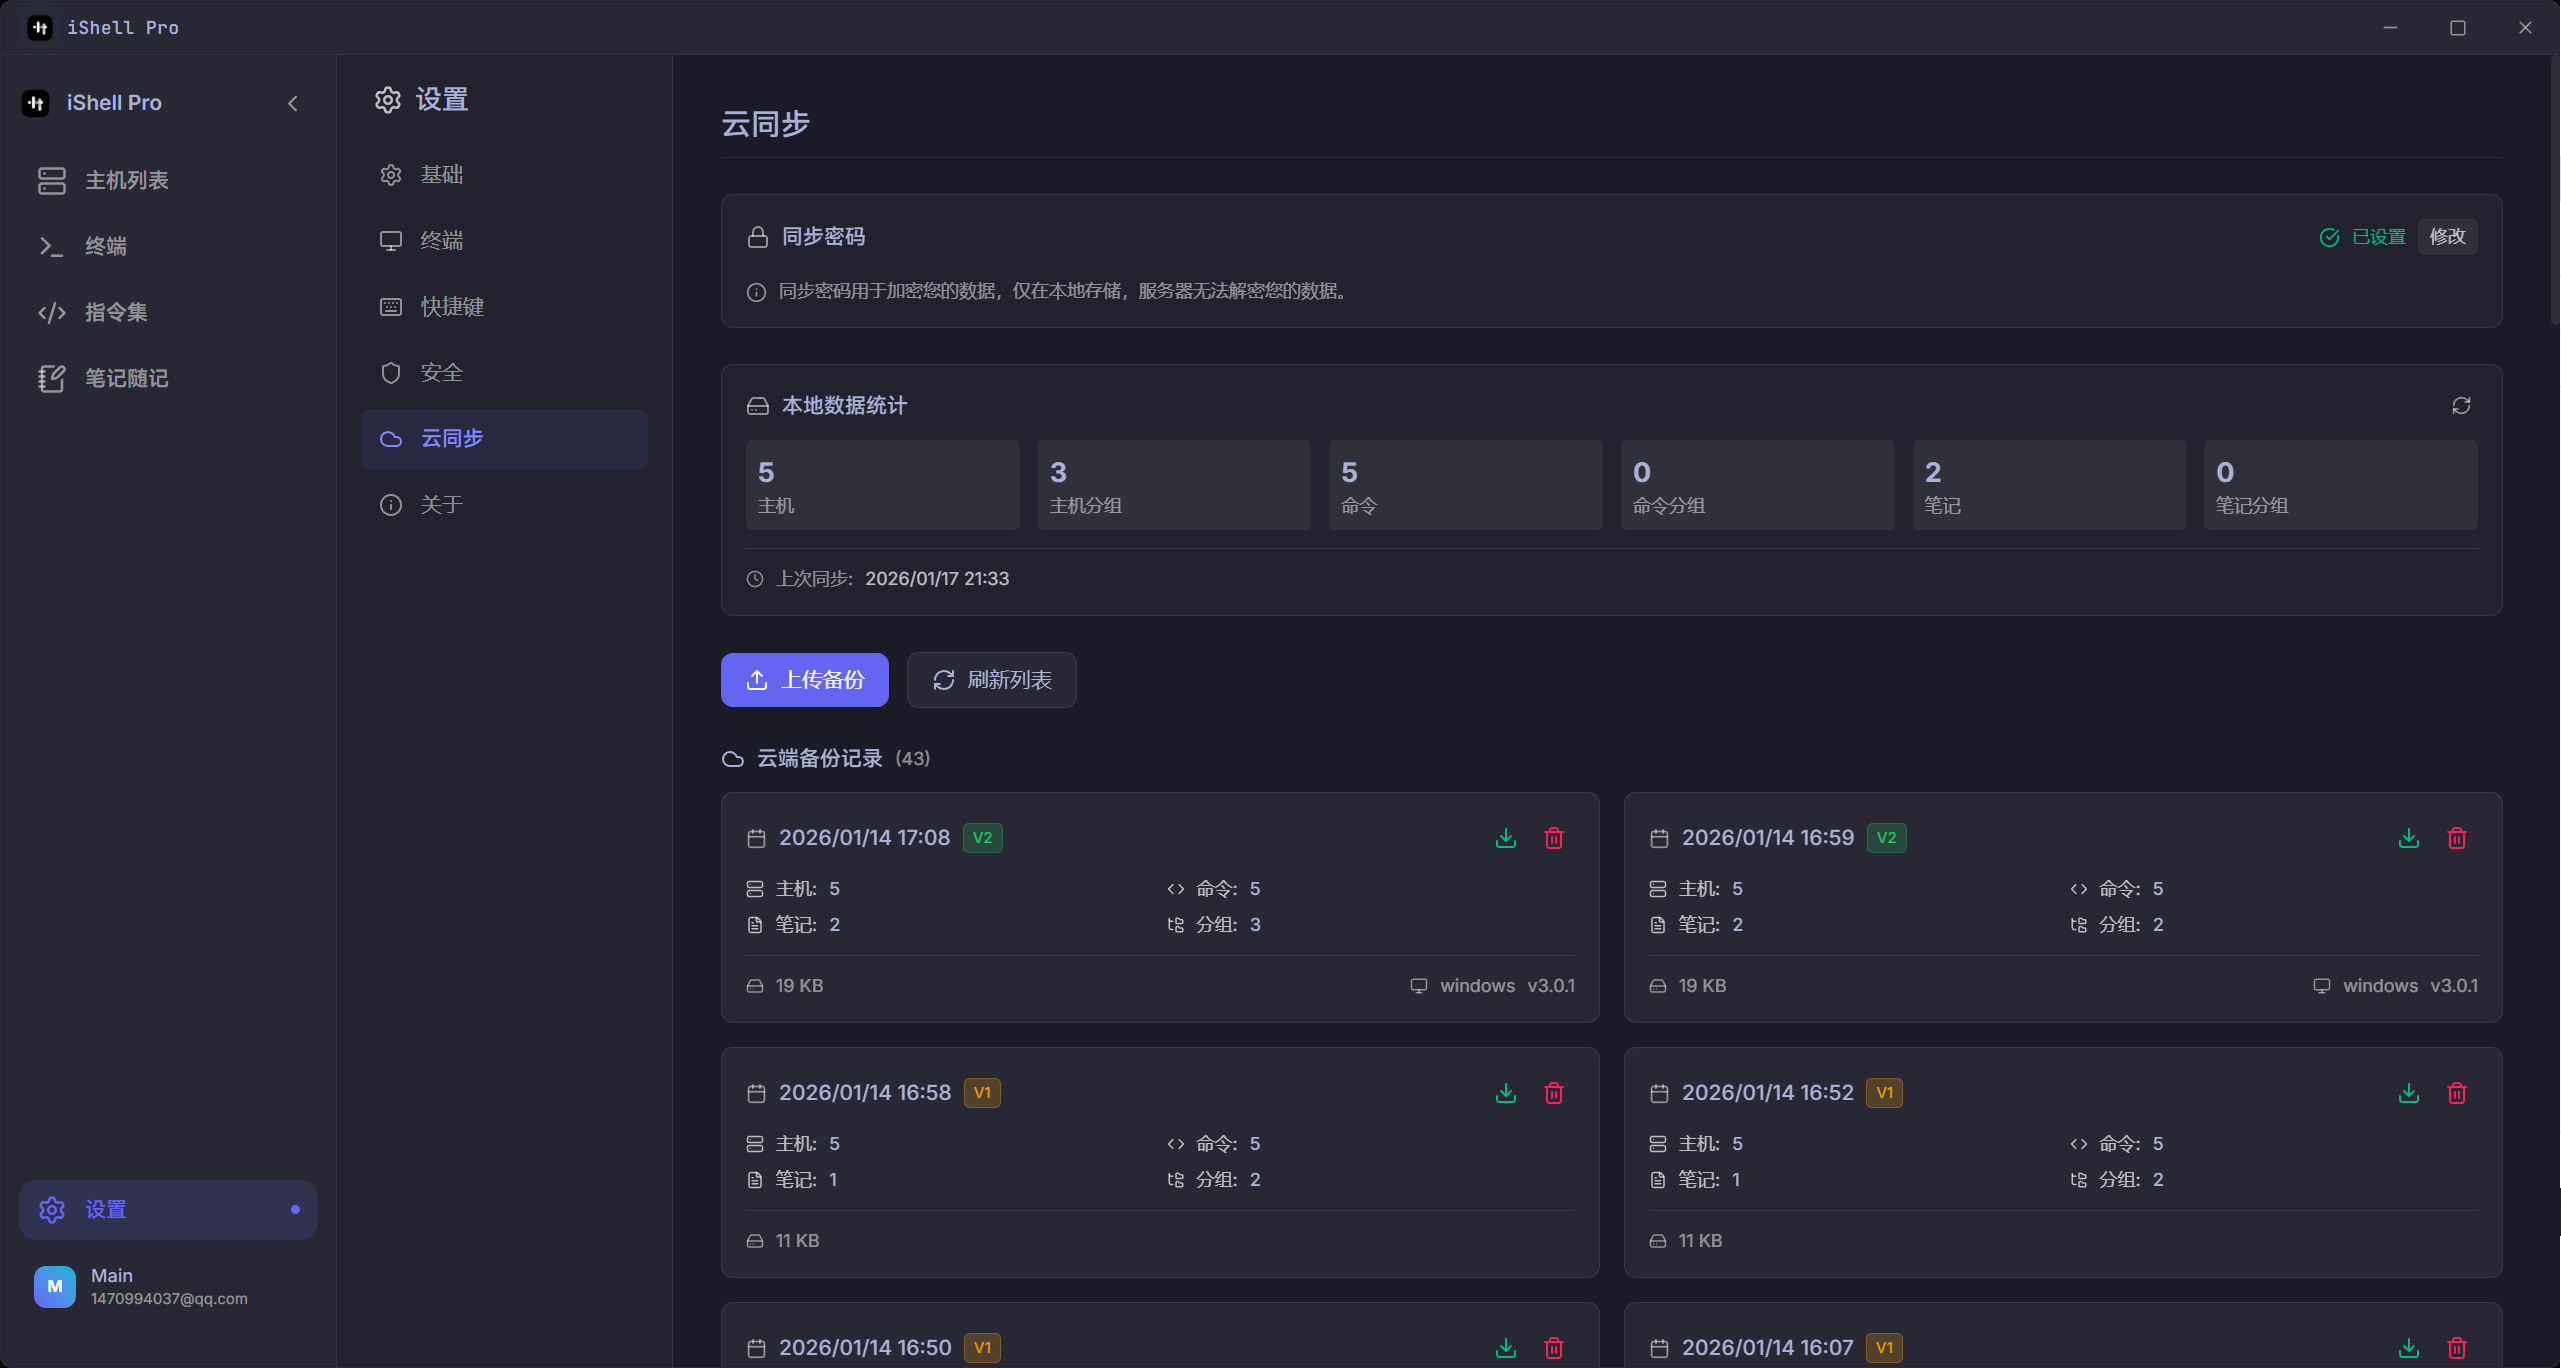The height and width of the screenshot is (1368, 2561).
Task: Switch to the 终端 settings tab
Action: click(504, 241)
